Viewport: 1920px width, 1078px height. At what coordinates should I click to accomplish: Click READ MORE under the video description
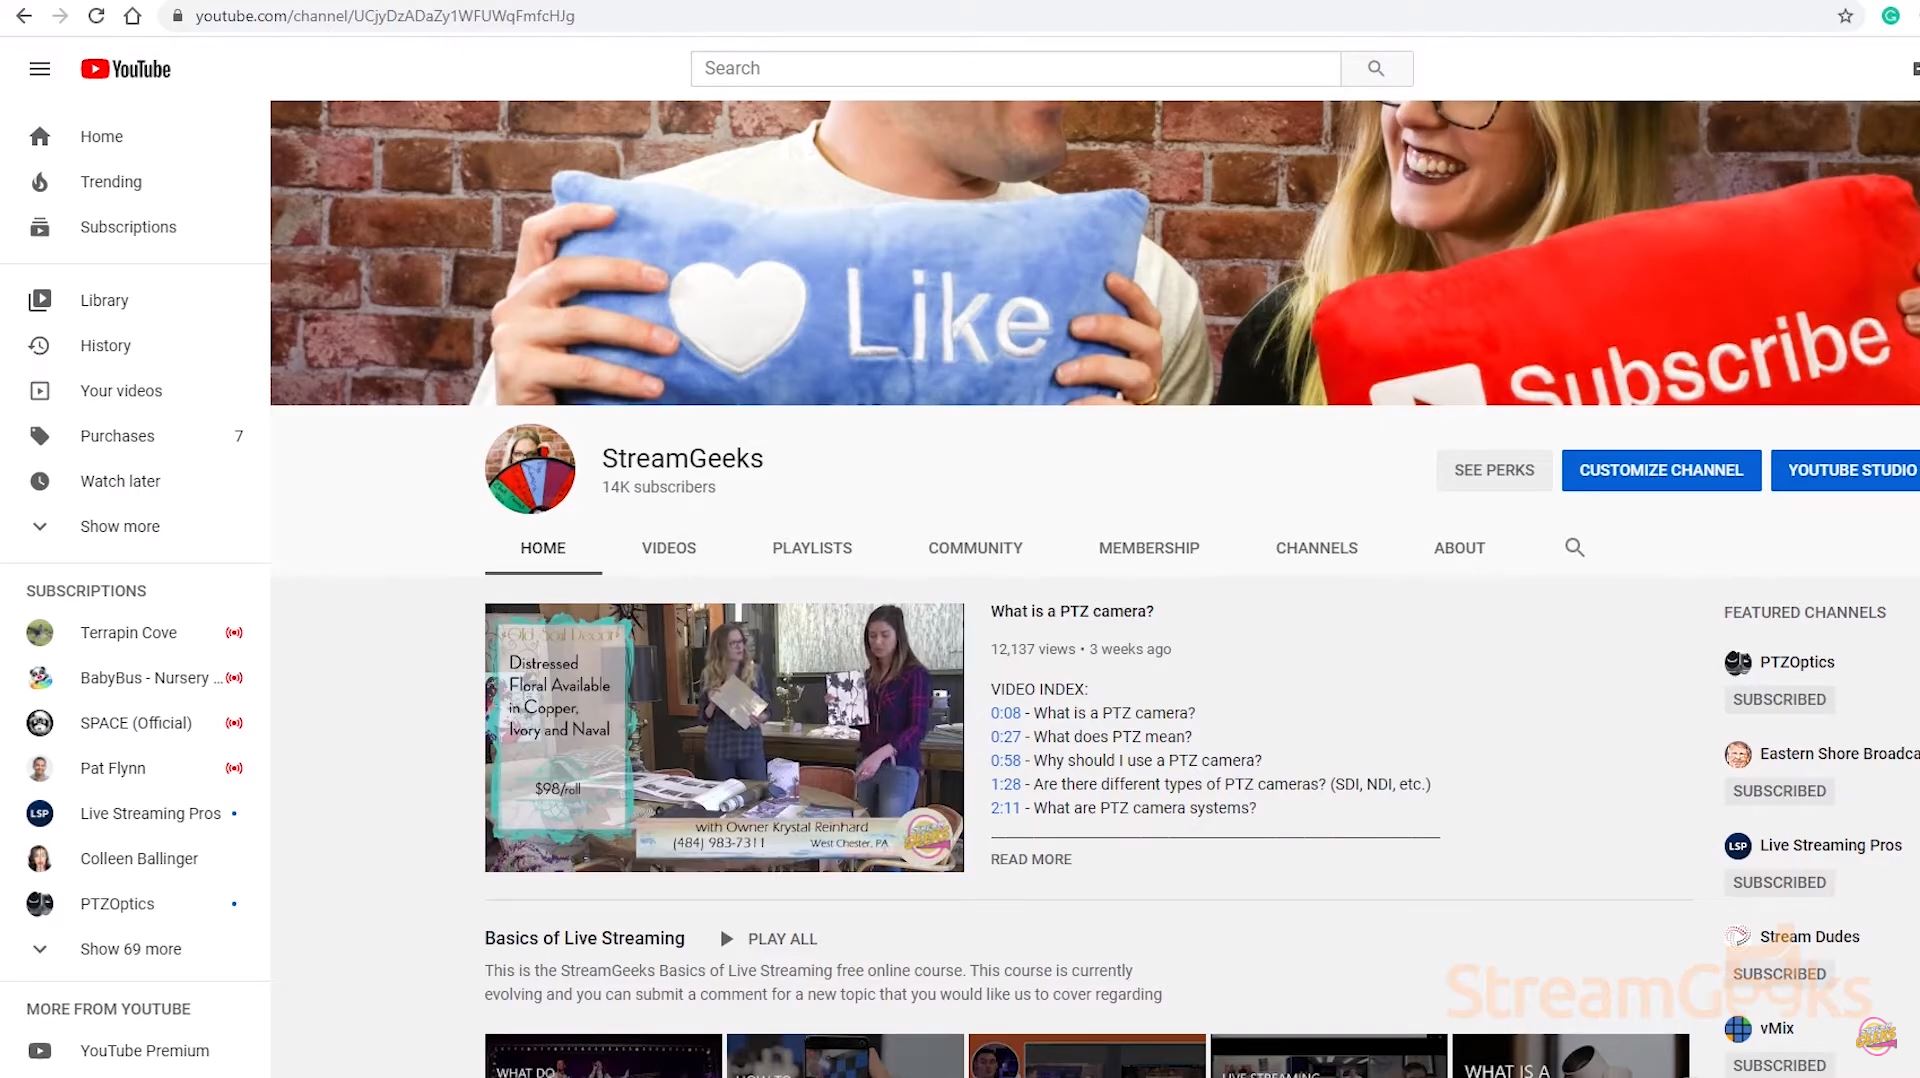[1030, 859]
